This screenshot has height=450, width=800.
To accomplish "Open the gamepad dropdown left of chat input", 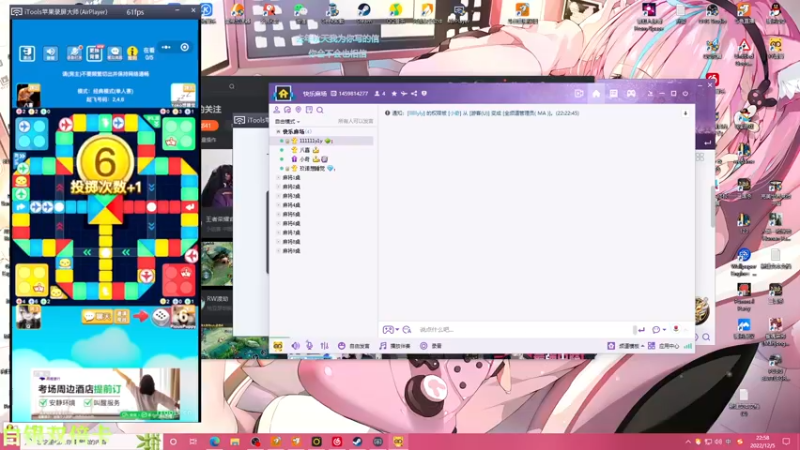I will coord(390,330).
